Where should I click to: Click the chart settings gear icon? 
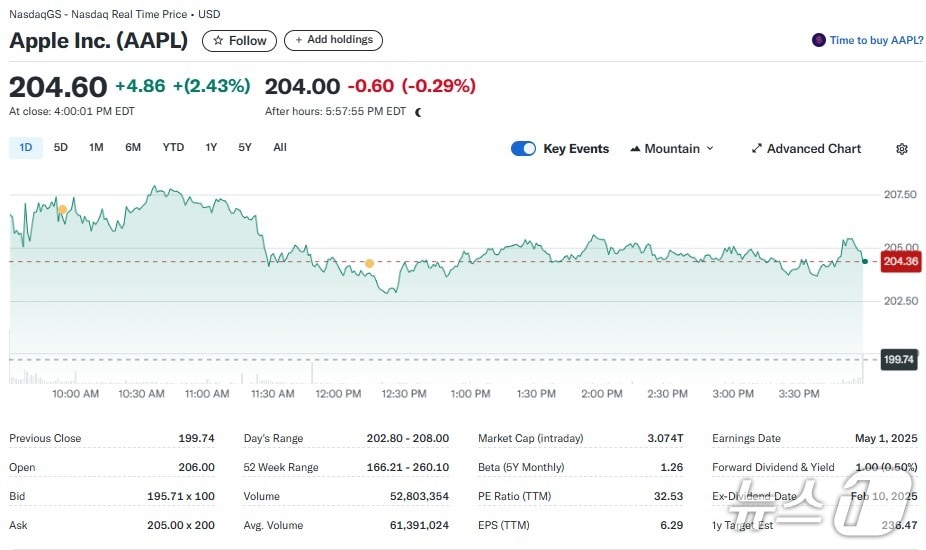(901, 149)
